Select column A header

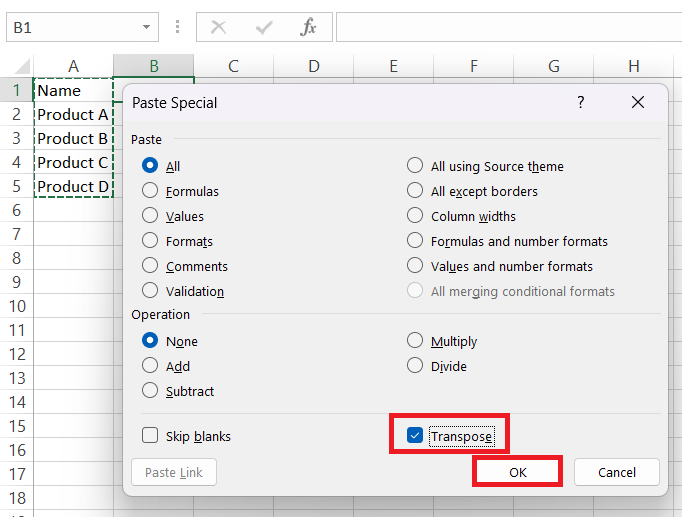click(74, 66)
